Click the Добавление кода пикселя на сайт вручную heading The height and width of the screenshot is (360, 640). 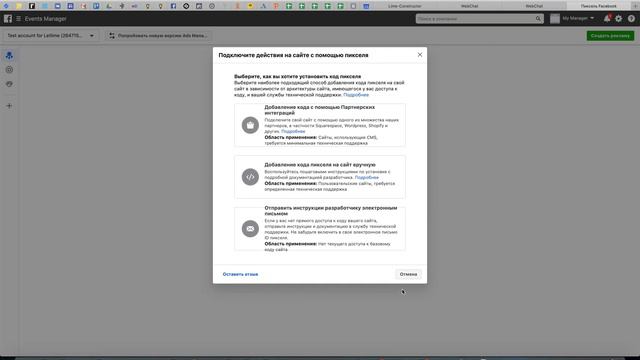[x=320, y=165]
